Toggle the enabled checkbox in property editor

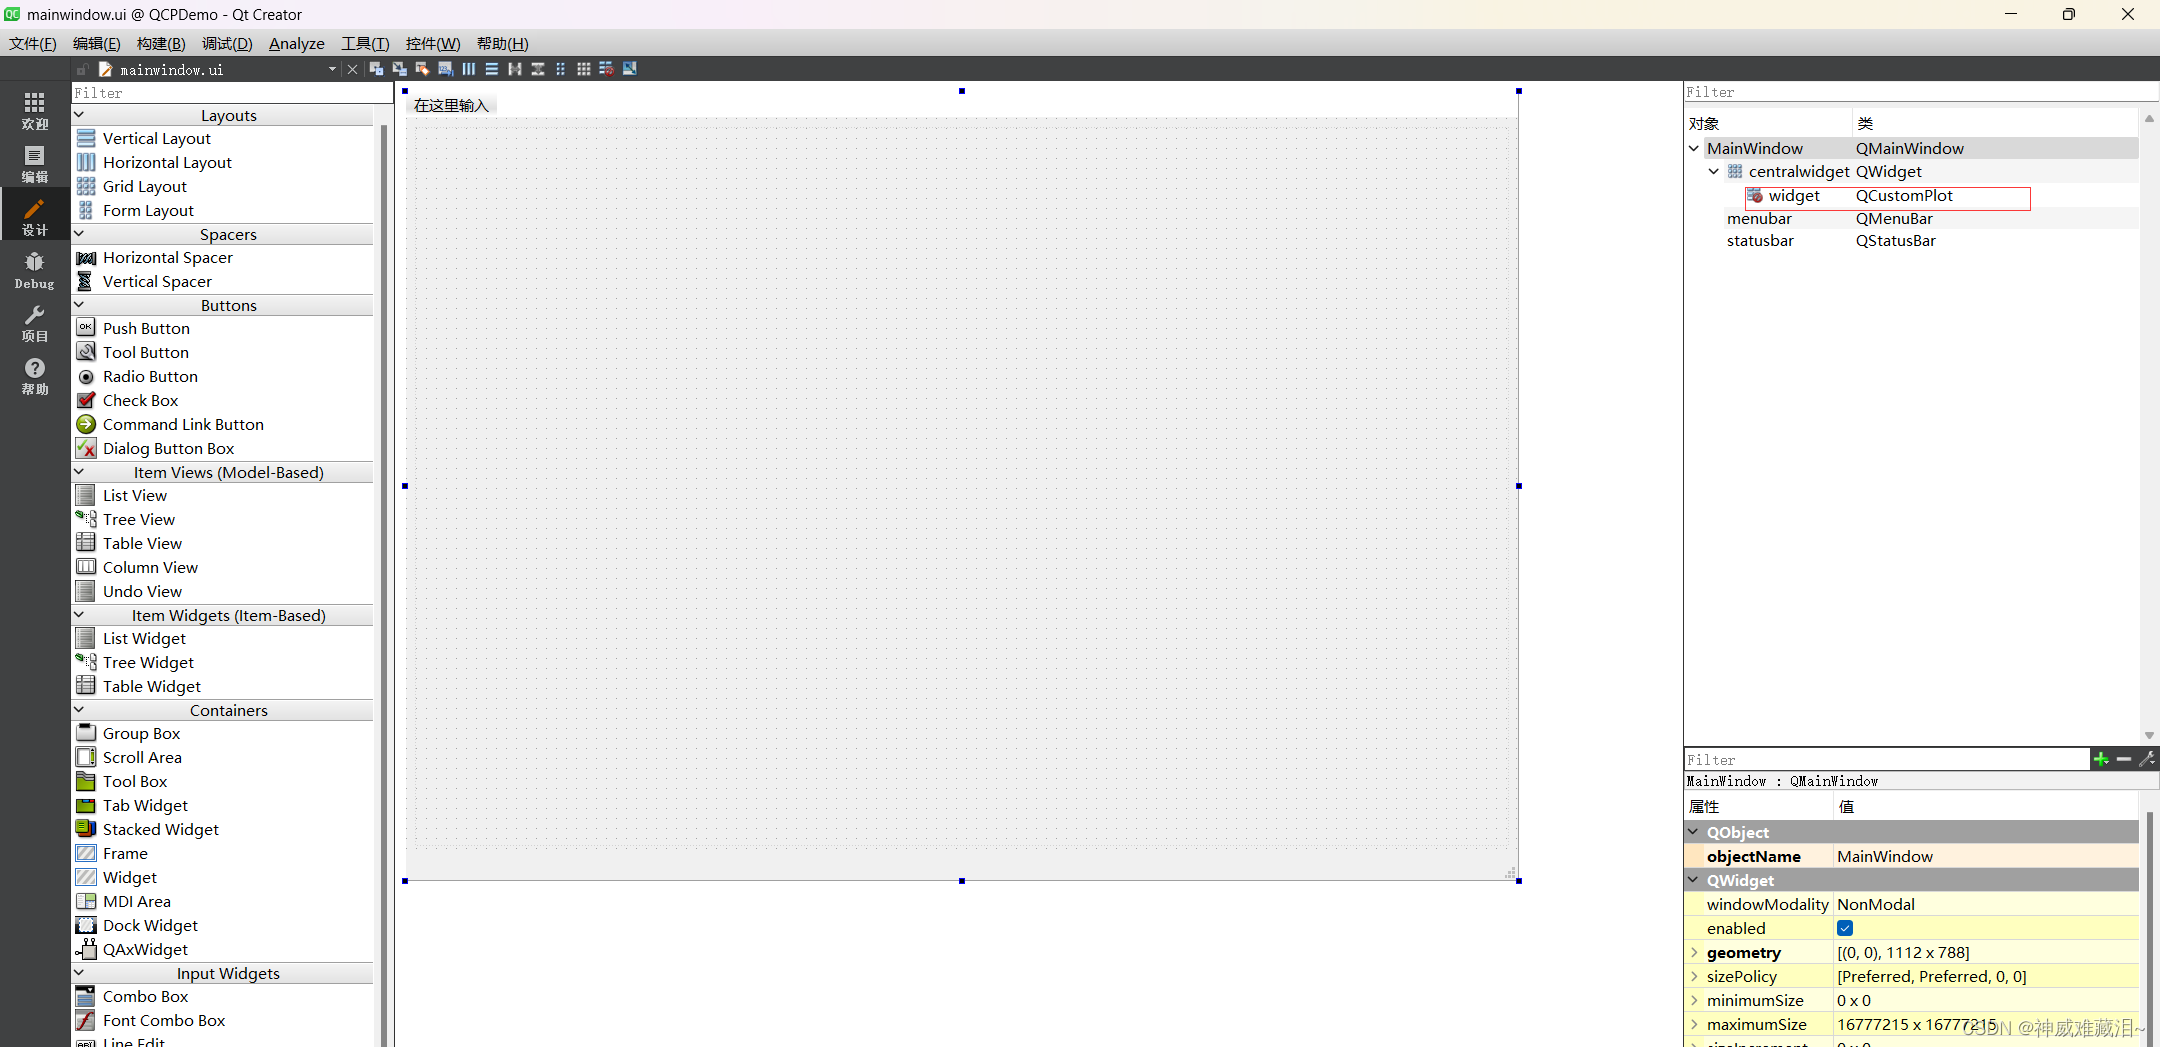[x=1843, y=928]
